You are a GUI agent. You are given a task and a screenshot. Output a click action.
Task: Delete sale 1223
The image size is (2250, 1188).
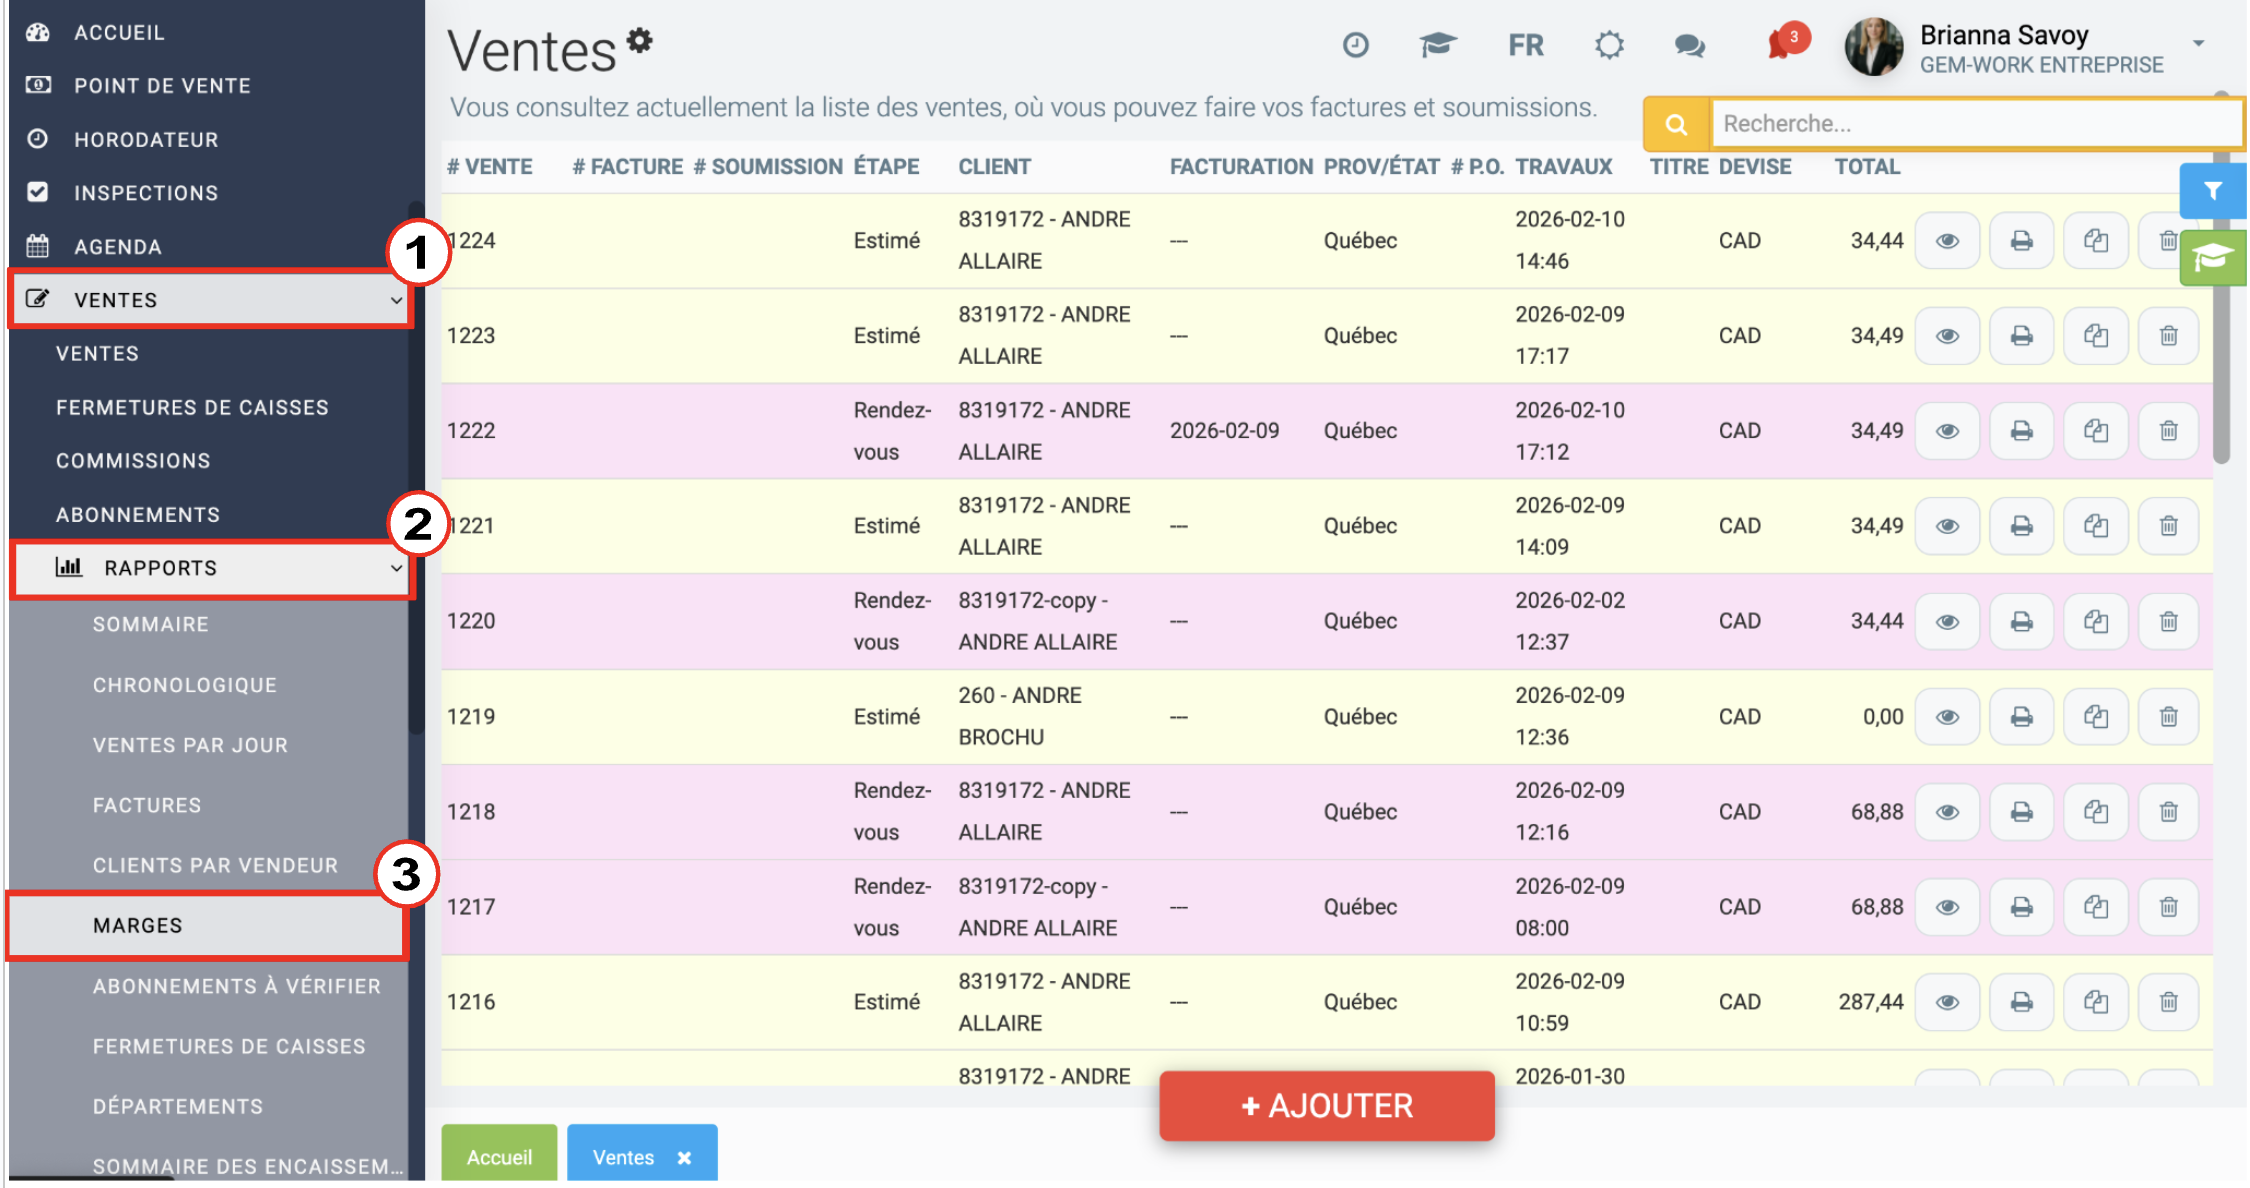(2168, 336)
